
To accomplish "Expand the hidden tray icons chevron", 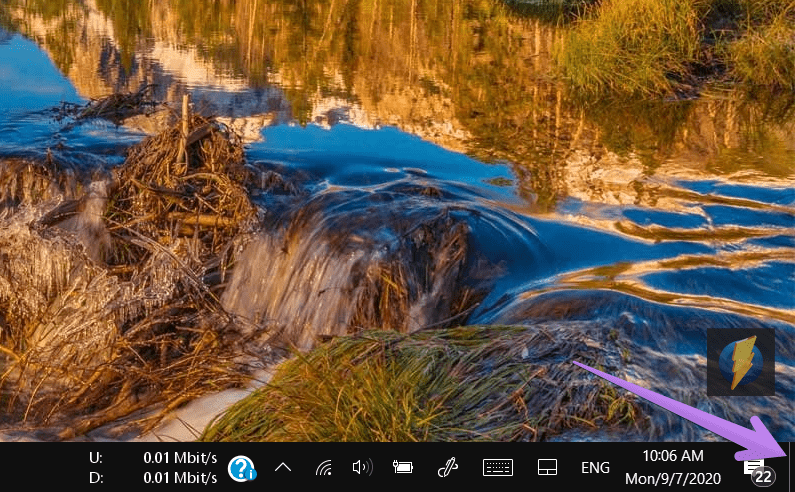I will [x=283, y=468].
